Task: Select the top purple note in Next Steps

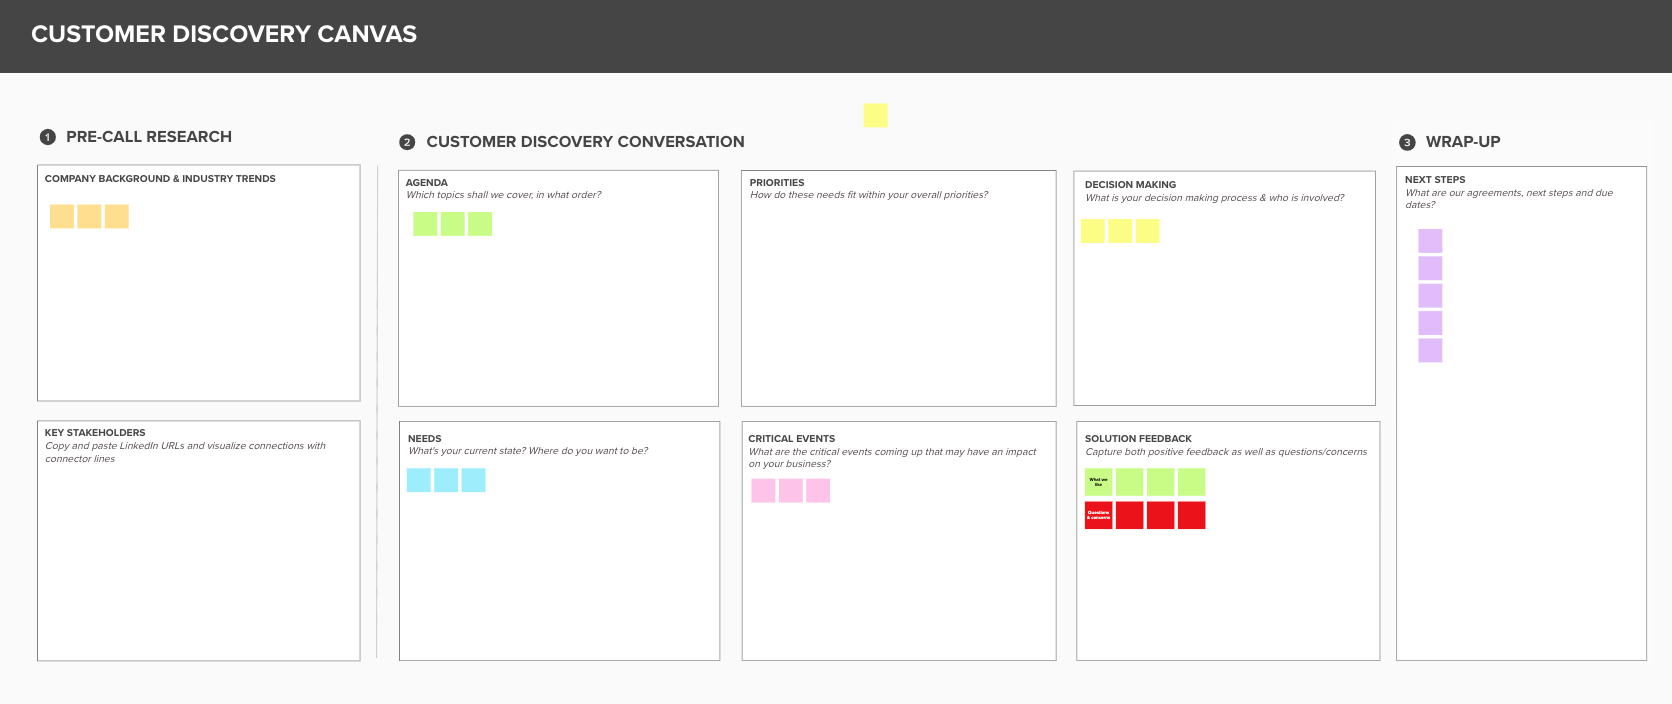Action: coord(1430,241)
